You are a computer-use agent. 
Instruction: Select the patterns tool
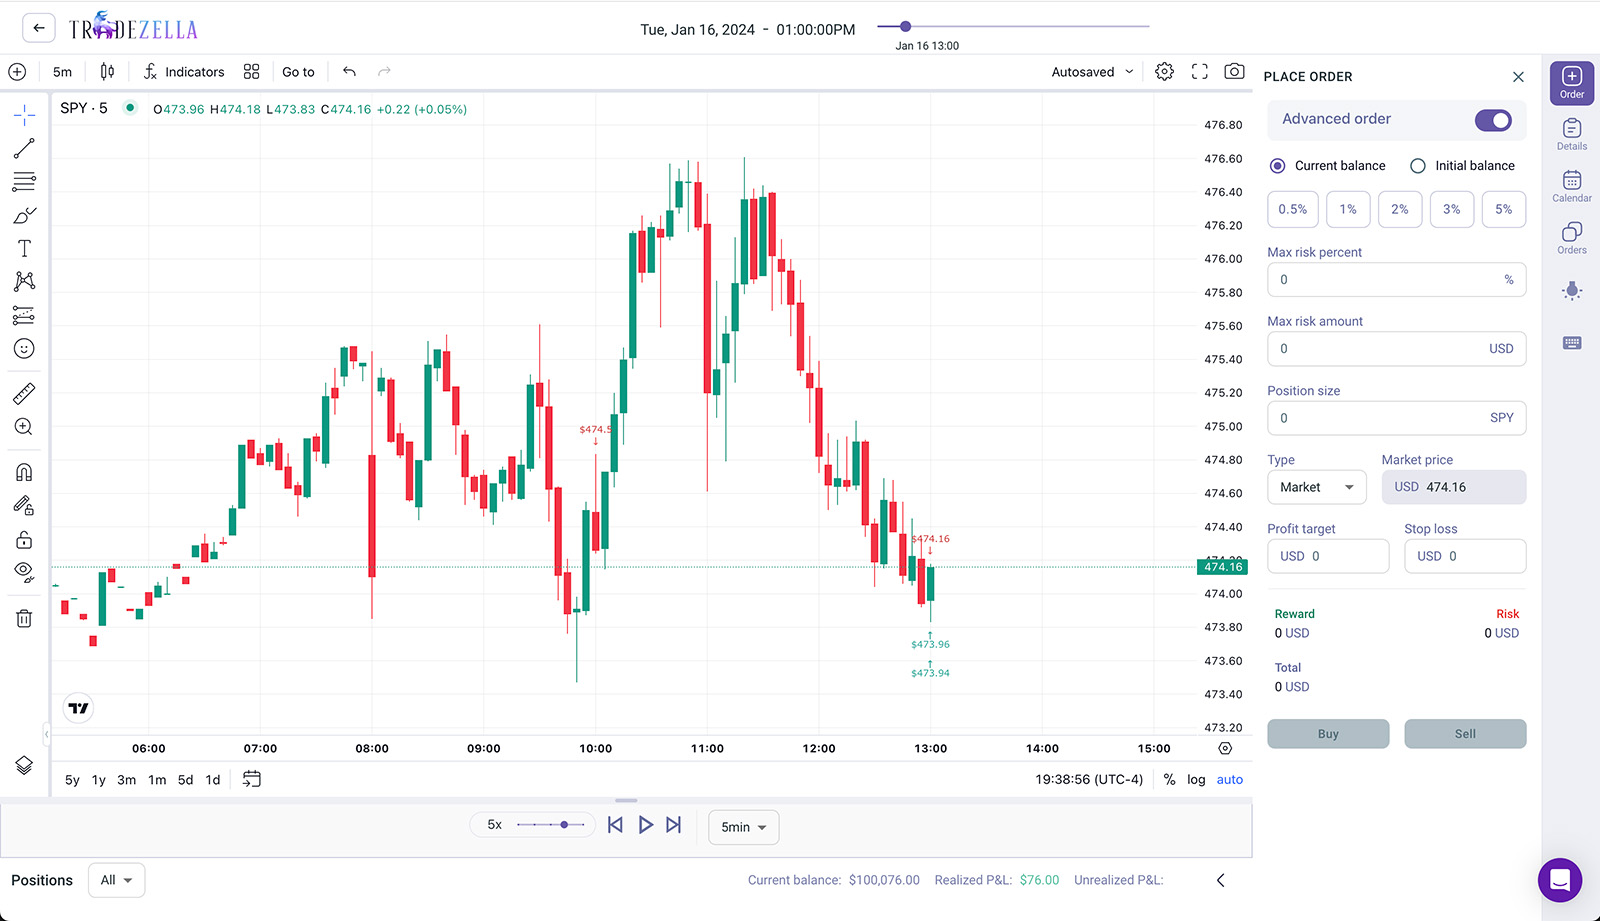[24, 281]
